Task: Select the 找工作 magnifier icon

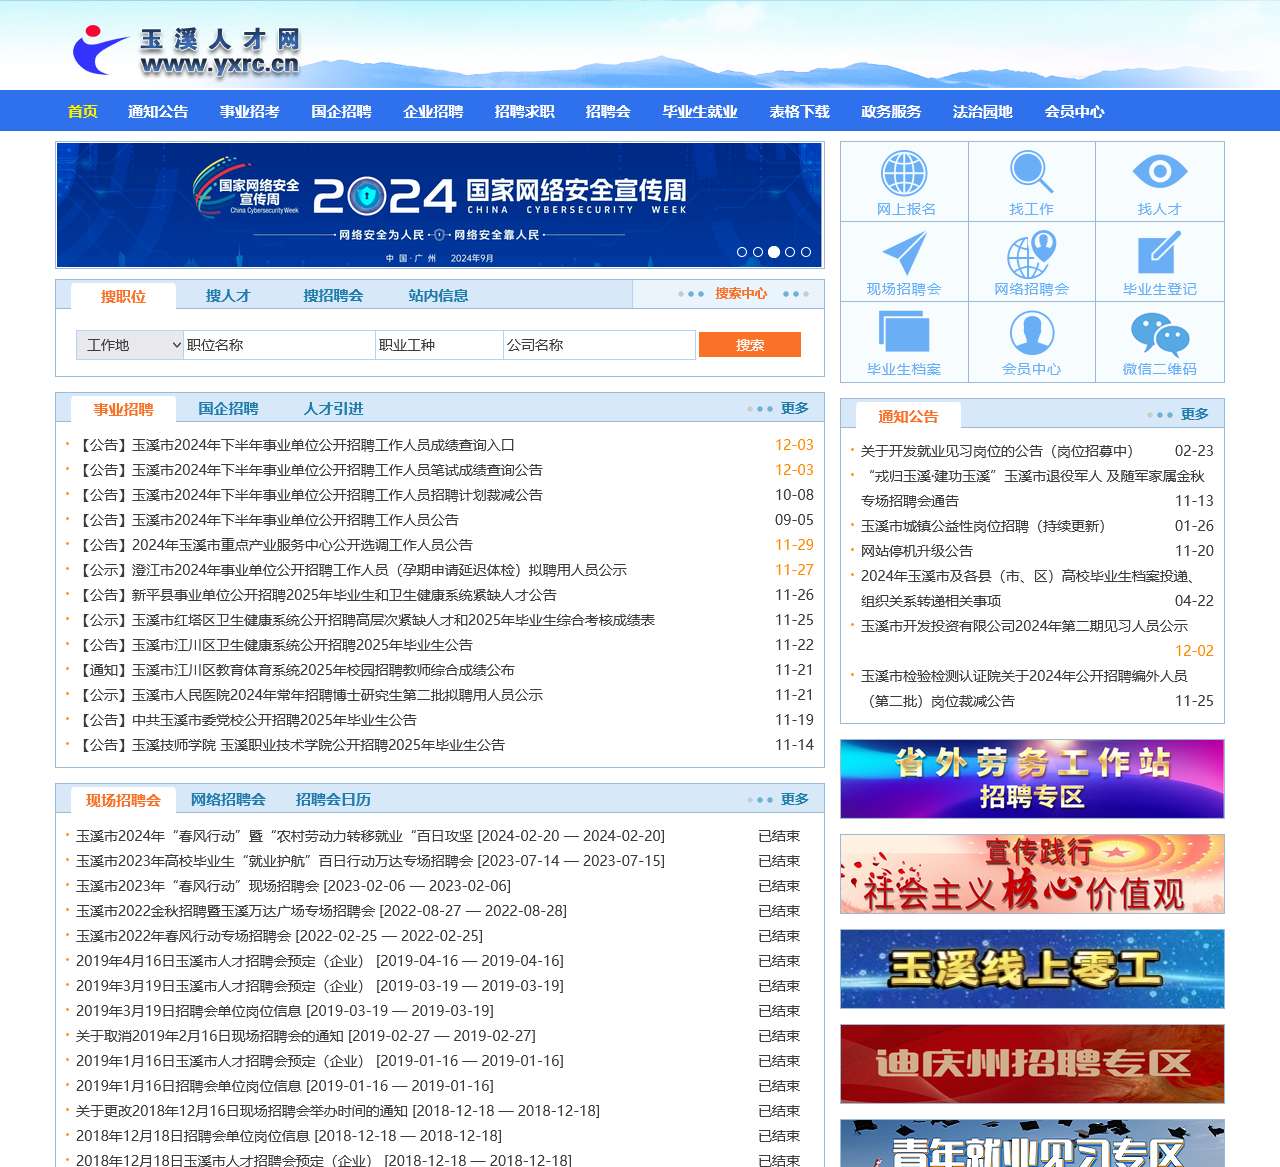Action: 1033,181
